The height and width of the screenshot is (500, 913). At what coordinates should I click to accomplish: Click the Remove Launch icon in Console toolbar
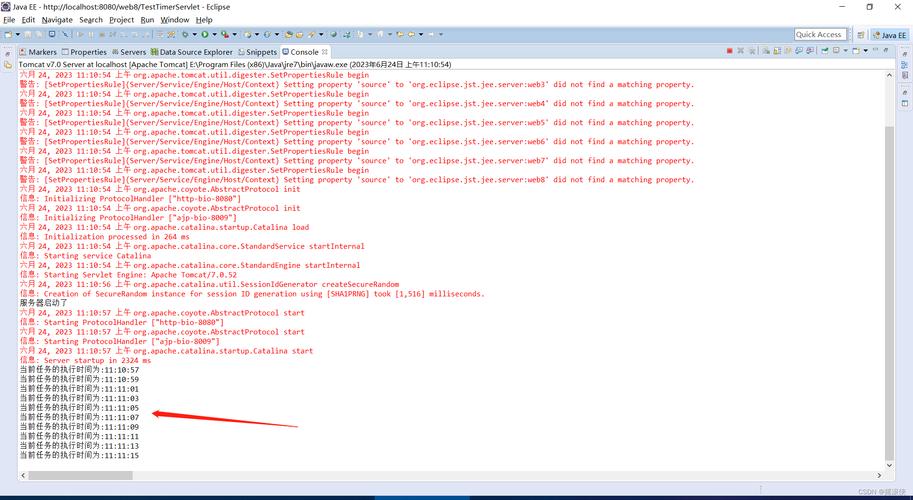pyautogui.click(x=741, y=51)
